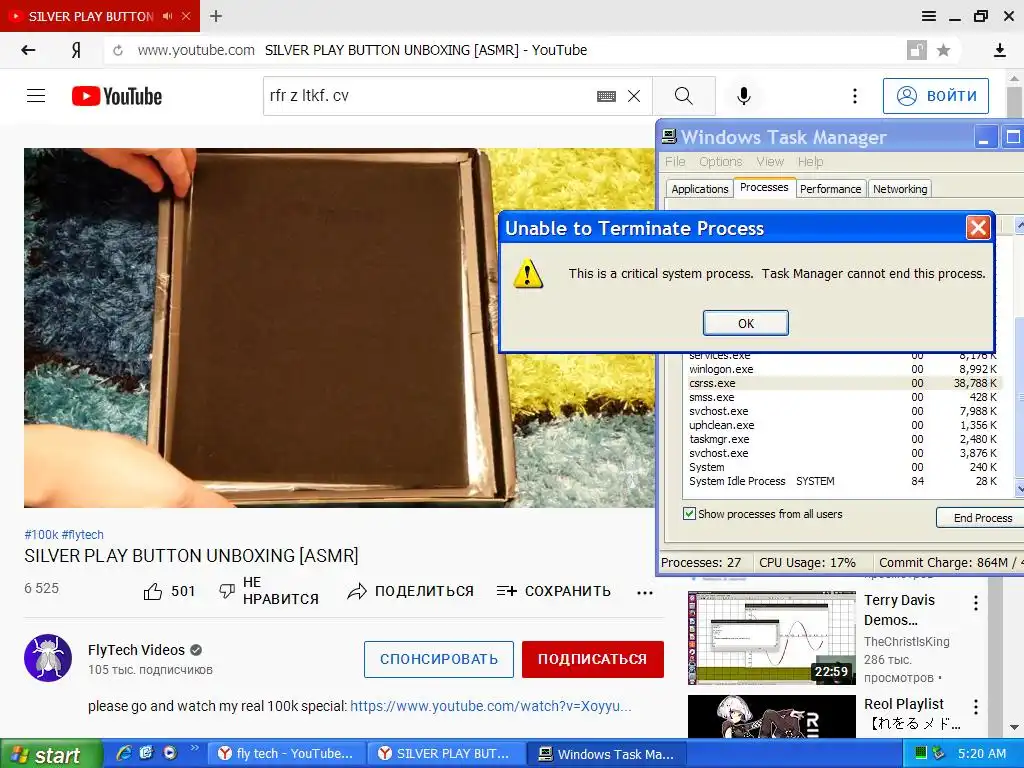The image size is (1024, 768).
Task: Open browser downloads arrow icon
Action: click(x=999, y=50)
